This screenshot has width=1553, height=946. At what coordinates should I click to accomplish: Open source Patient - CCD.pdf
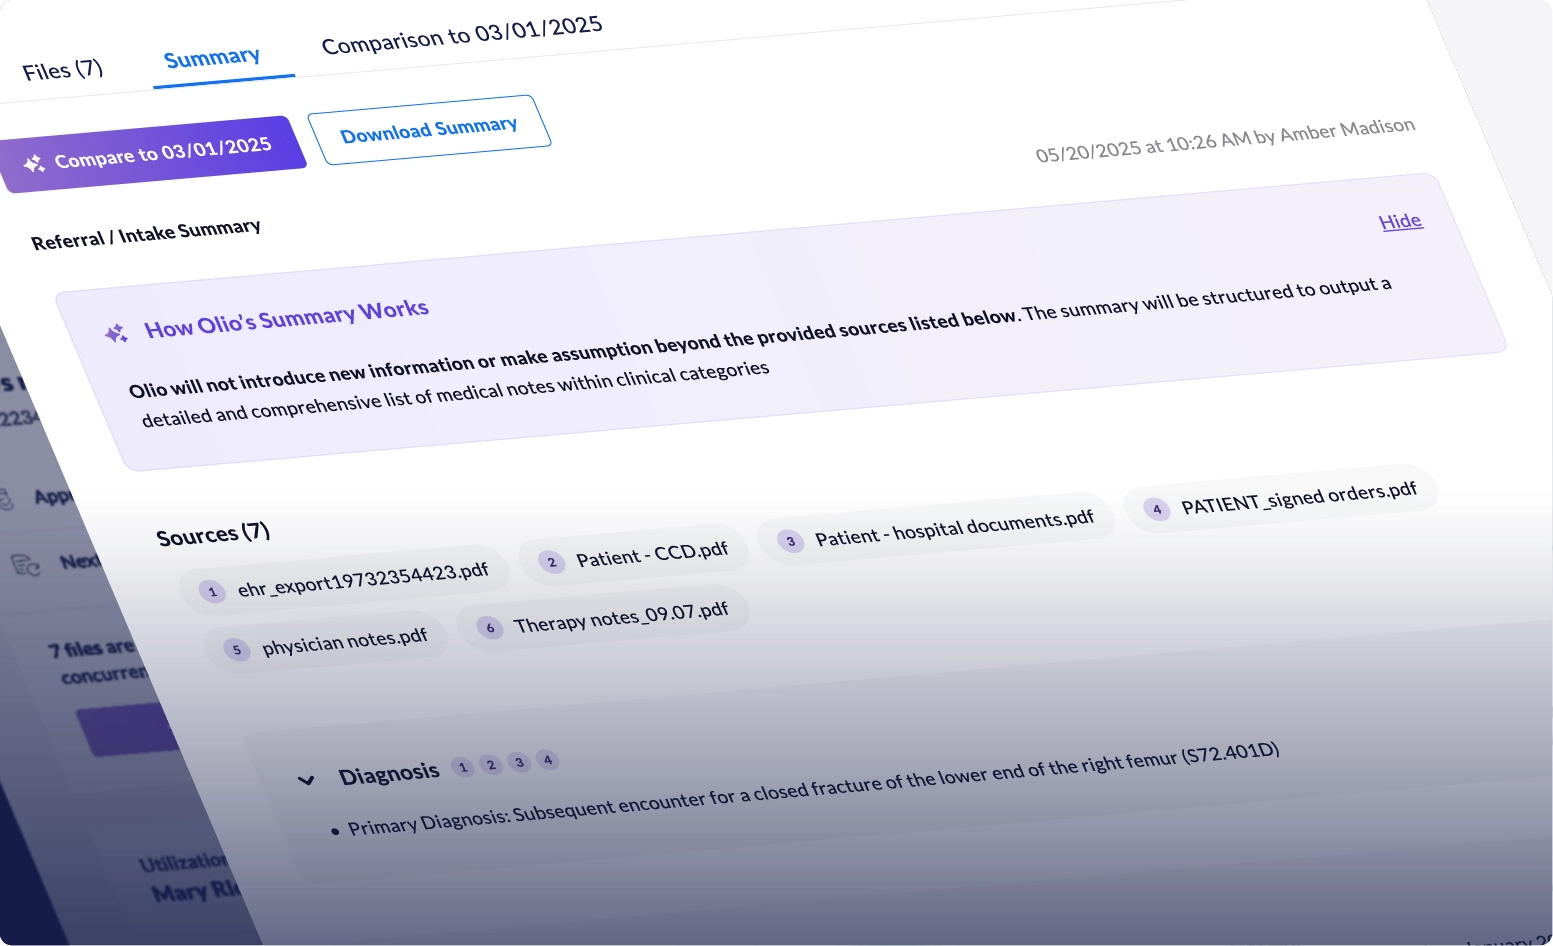click(x=634, y=555)
